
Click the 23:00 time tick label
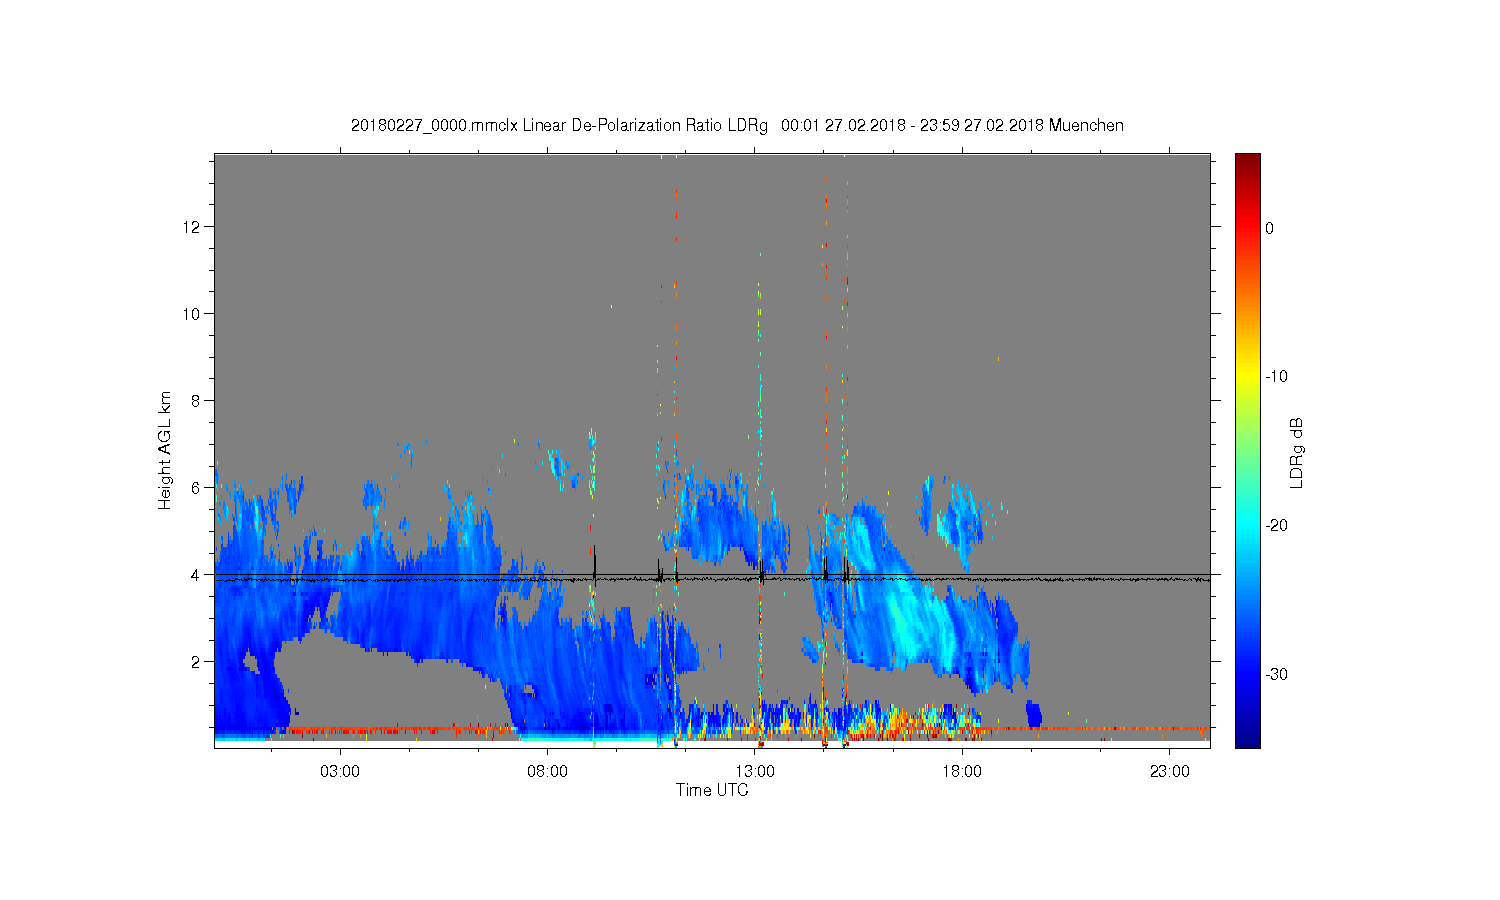[1170, 772]
